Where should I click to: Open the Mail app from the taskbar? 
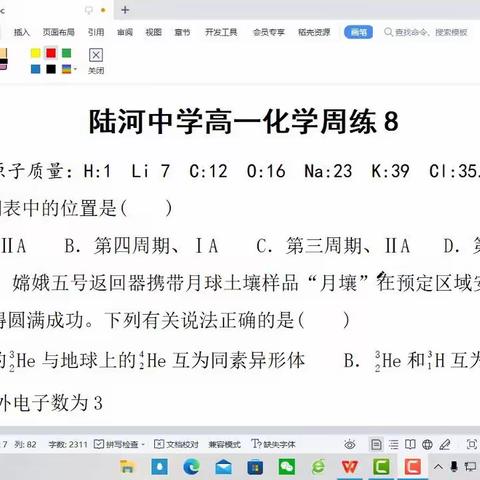click(224, 467)
